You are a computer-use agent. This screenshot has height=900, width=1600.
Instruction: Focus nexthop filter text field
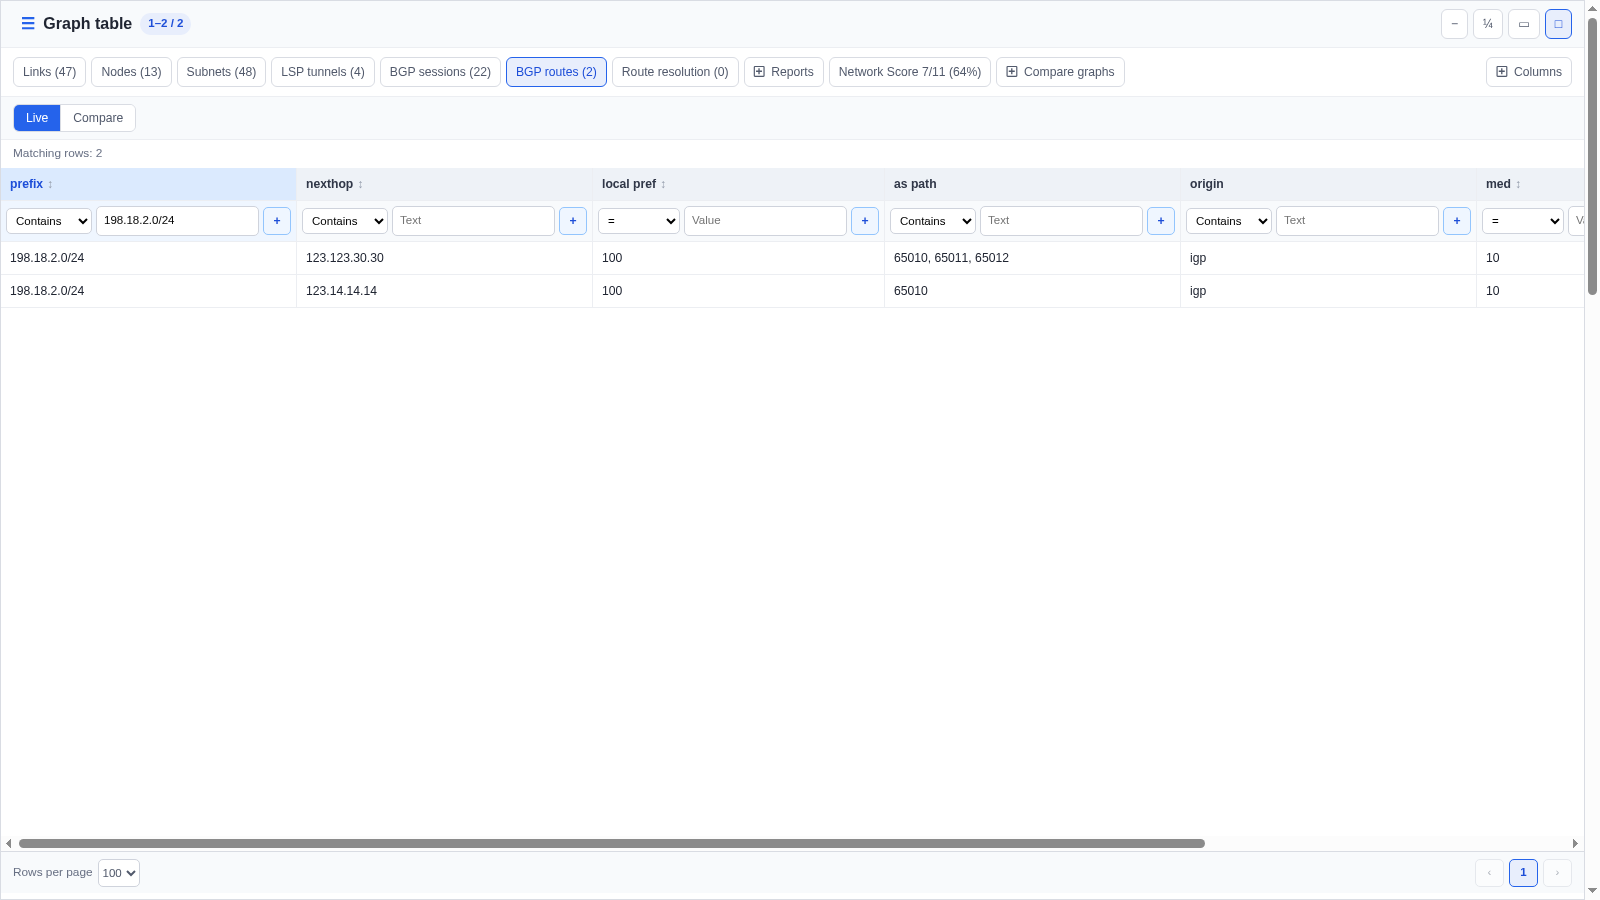click(x=473, y=221)
